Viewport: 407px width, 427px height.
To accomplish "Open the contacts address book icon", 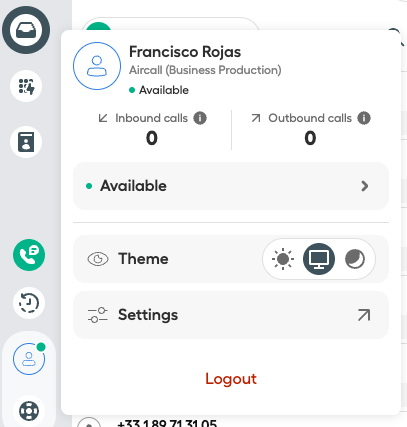I will [26, 142].
